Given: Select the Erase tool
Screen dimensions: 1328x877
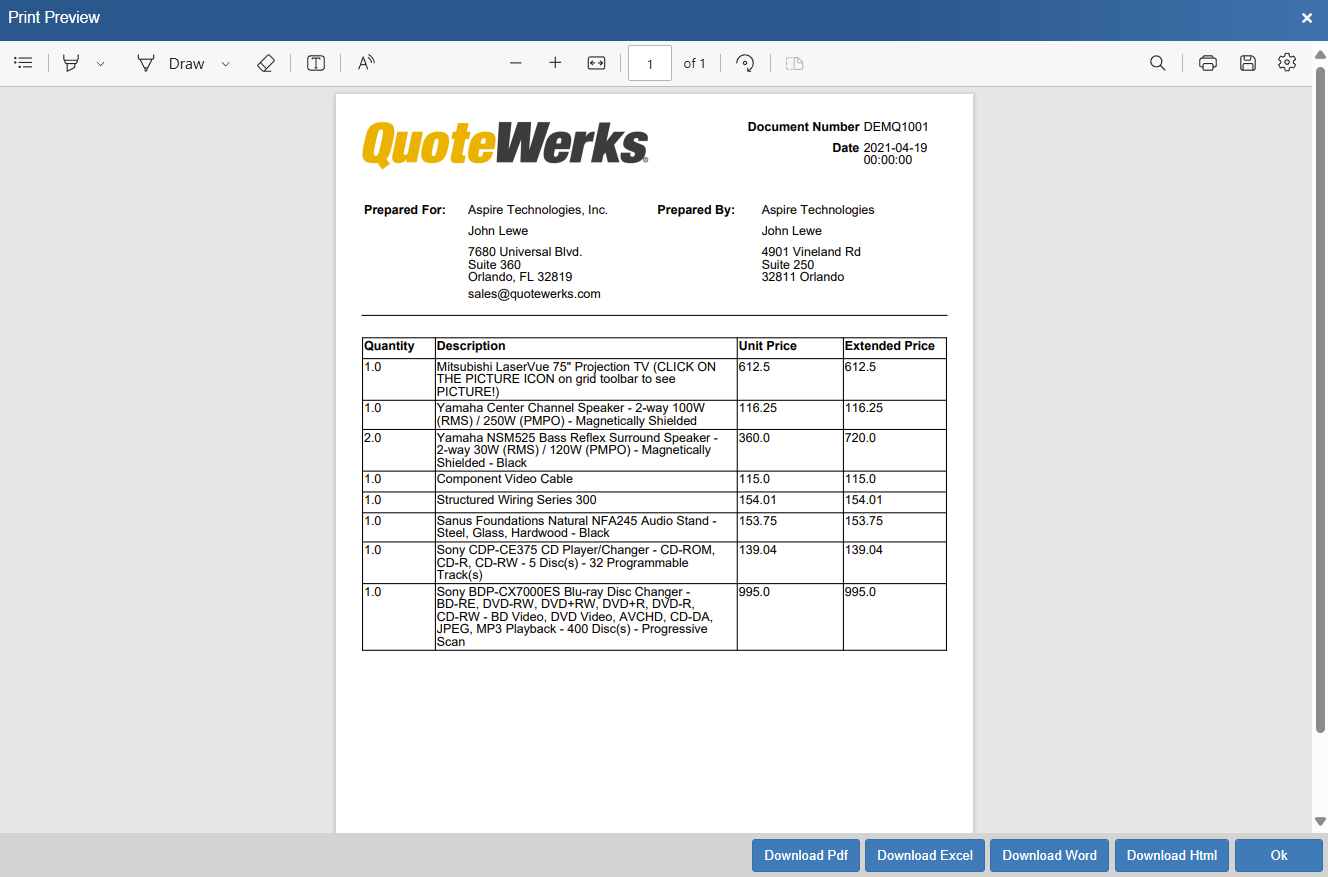Looking at the screenshot, I should pos(265,63).
